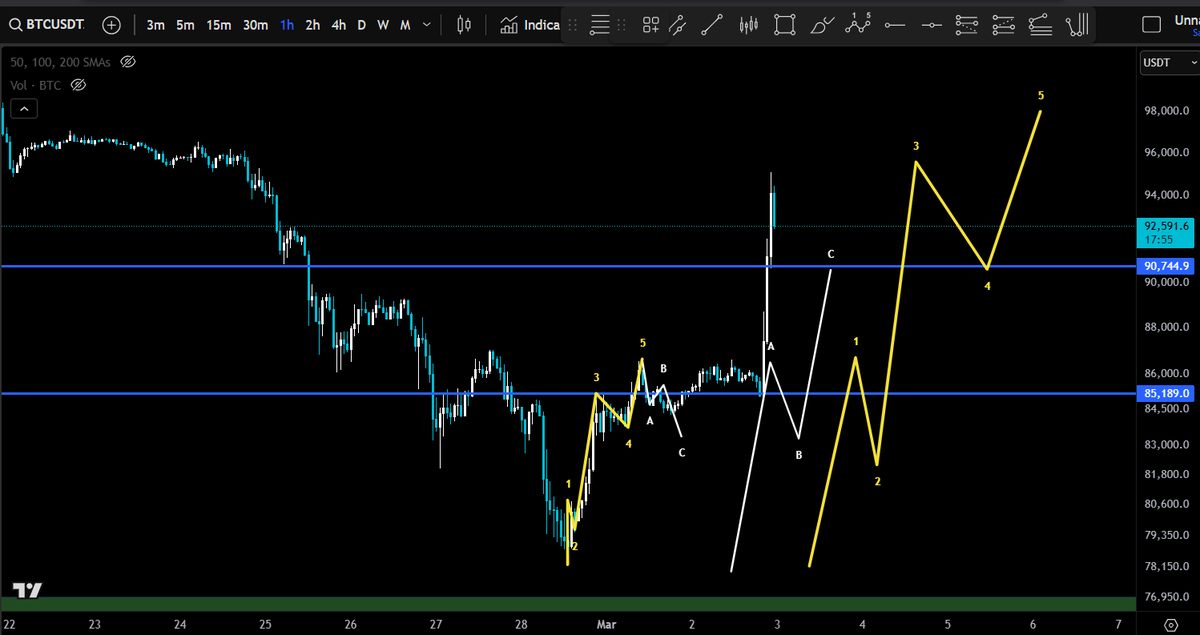Click the symbol search magnifier icon
Image resolution: width=1200 pixels, height=635 pixels.
point(14,24)
